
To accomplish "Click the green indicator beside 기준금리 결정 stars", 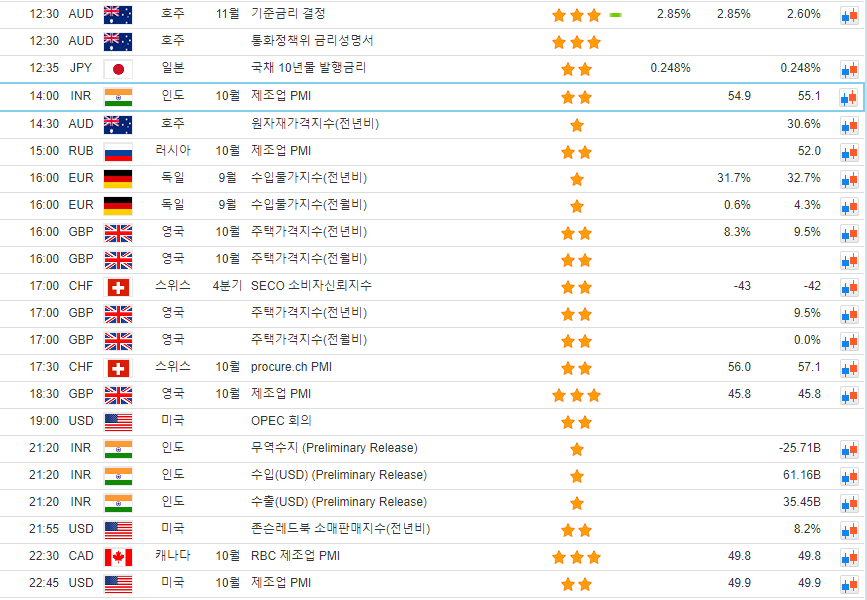I will tap(615, 15).
